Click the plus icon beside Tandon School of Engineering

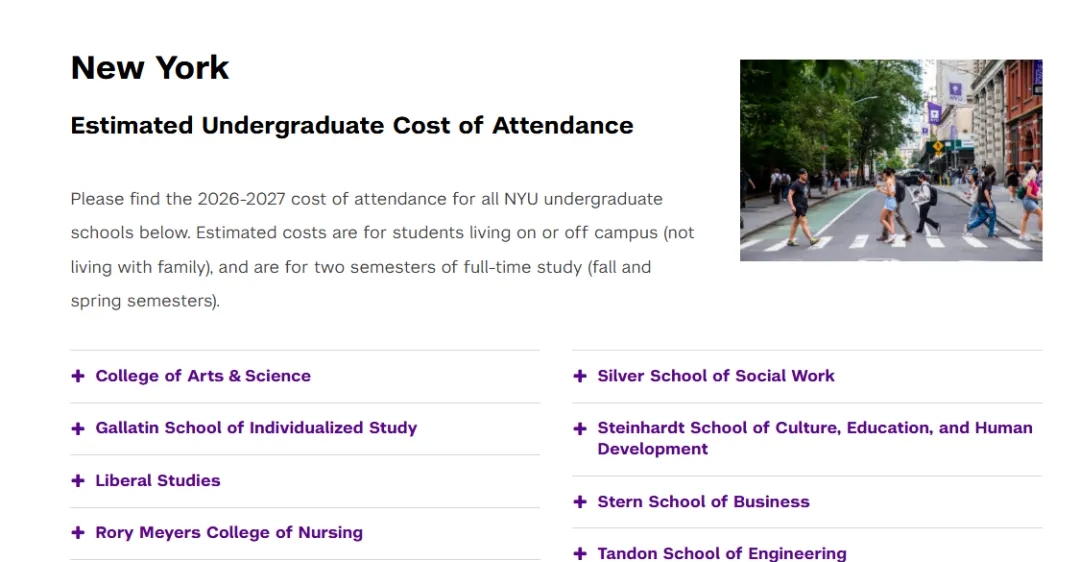[x=580, y=554]
